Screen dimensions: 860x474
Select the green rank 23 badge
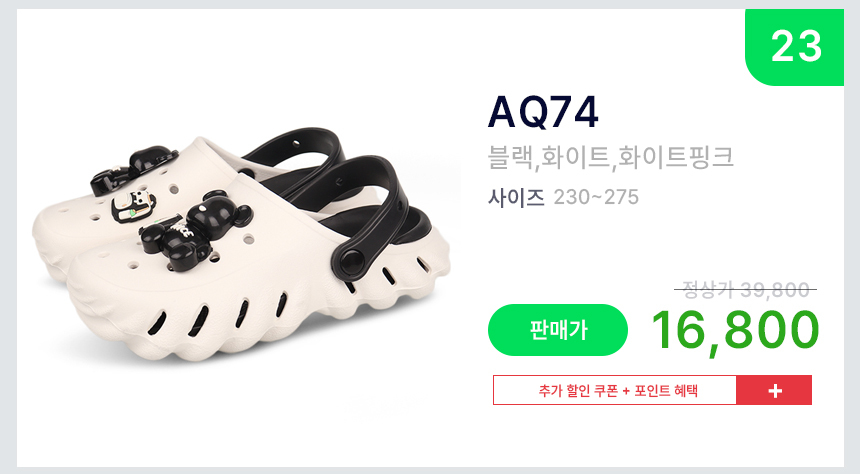tap(794, 47)
